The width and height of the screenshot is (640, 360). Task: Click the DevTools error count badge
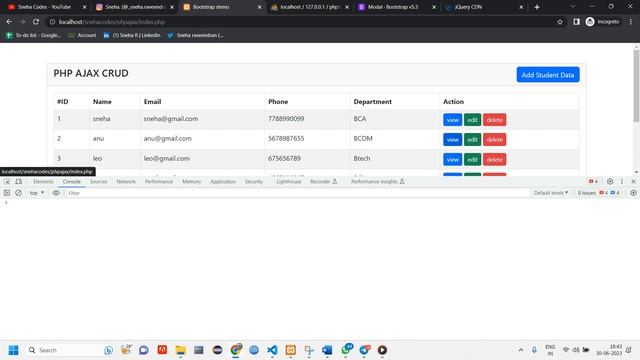pos(593,182)
